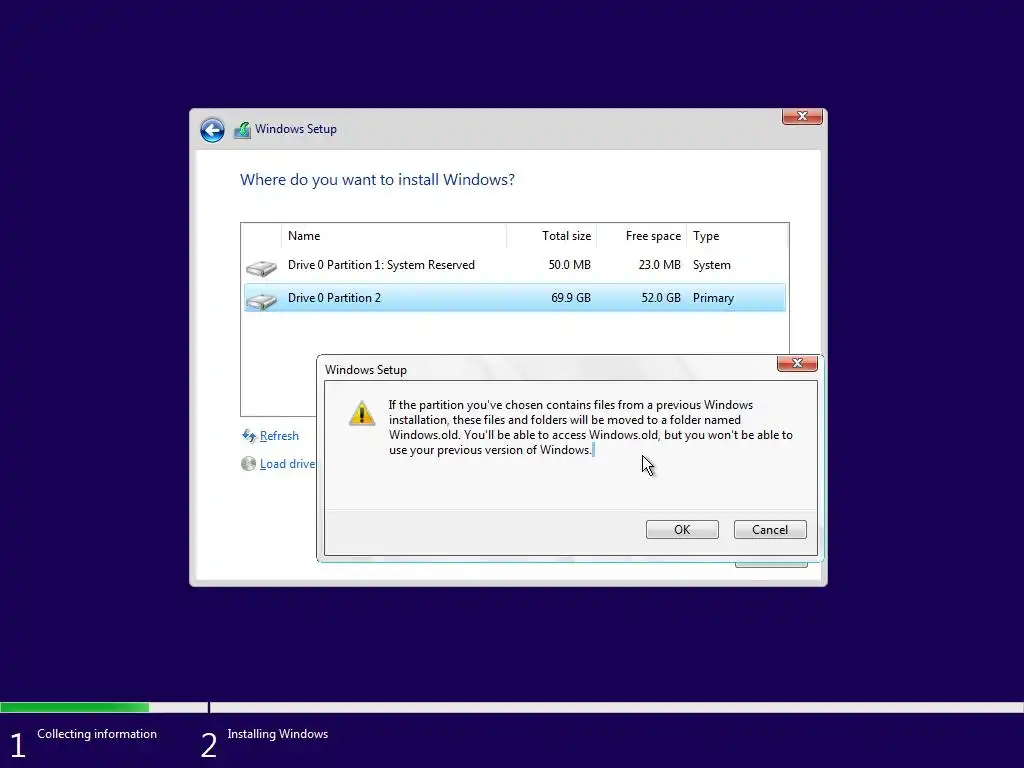Click the warning dialog's Windows Setup title
The width and height of the screenshot is (1024, 768).
click(x=366, y=370)
